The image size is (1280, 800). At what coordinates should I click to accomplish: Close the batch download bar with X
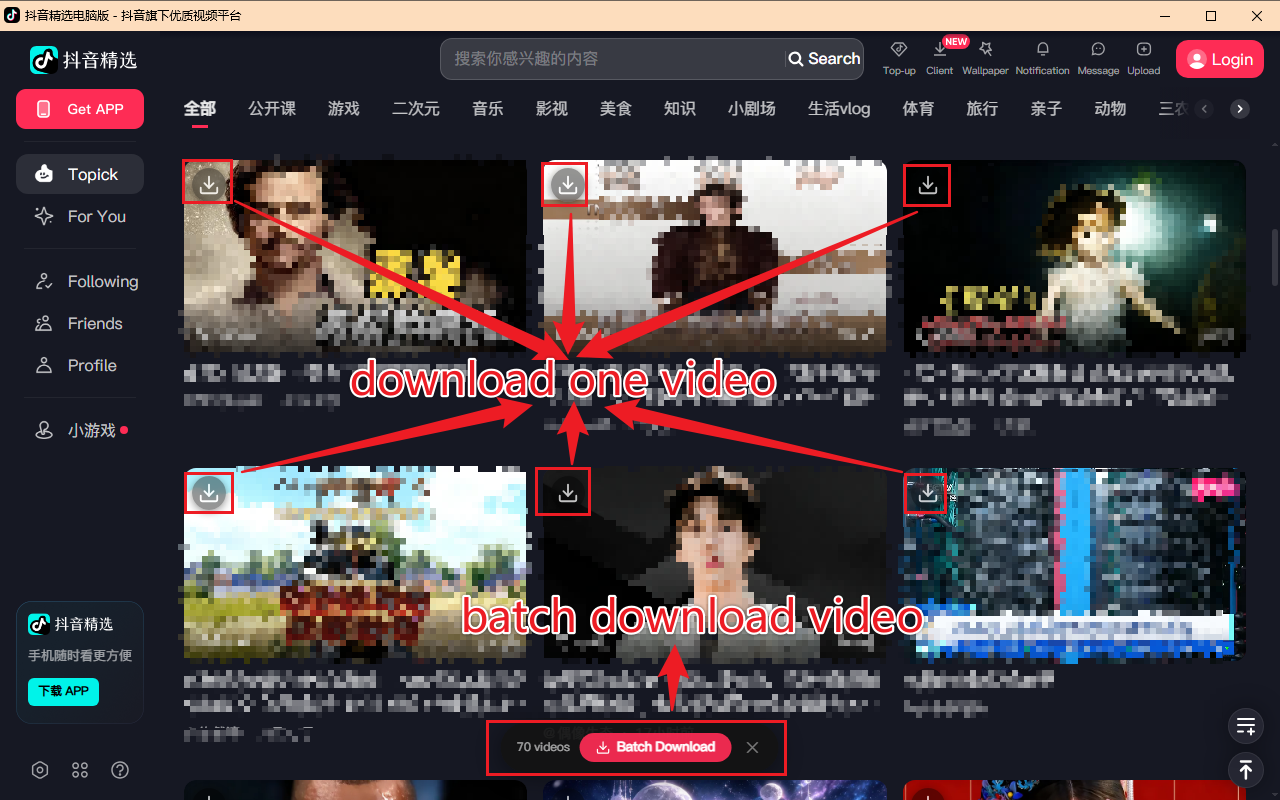point(752,747)
